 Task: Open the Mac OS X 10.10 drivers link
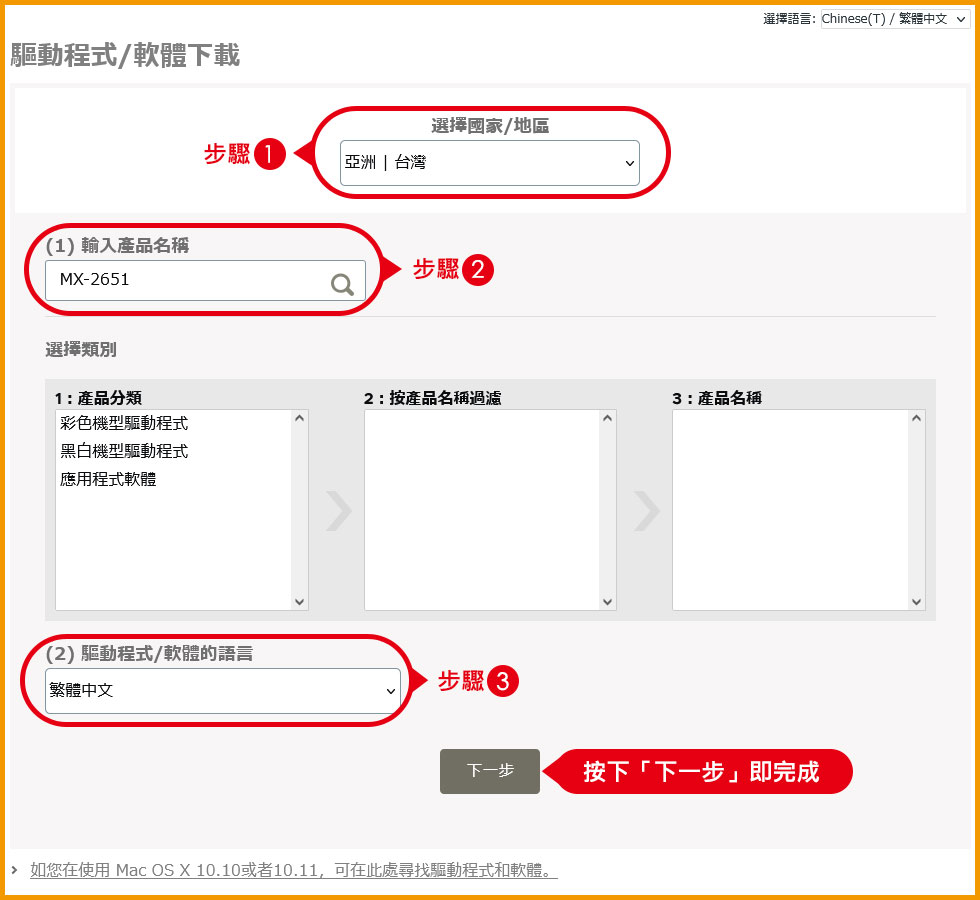point(293,870)
